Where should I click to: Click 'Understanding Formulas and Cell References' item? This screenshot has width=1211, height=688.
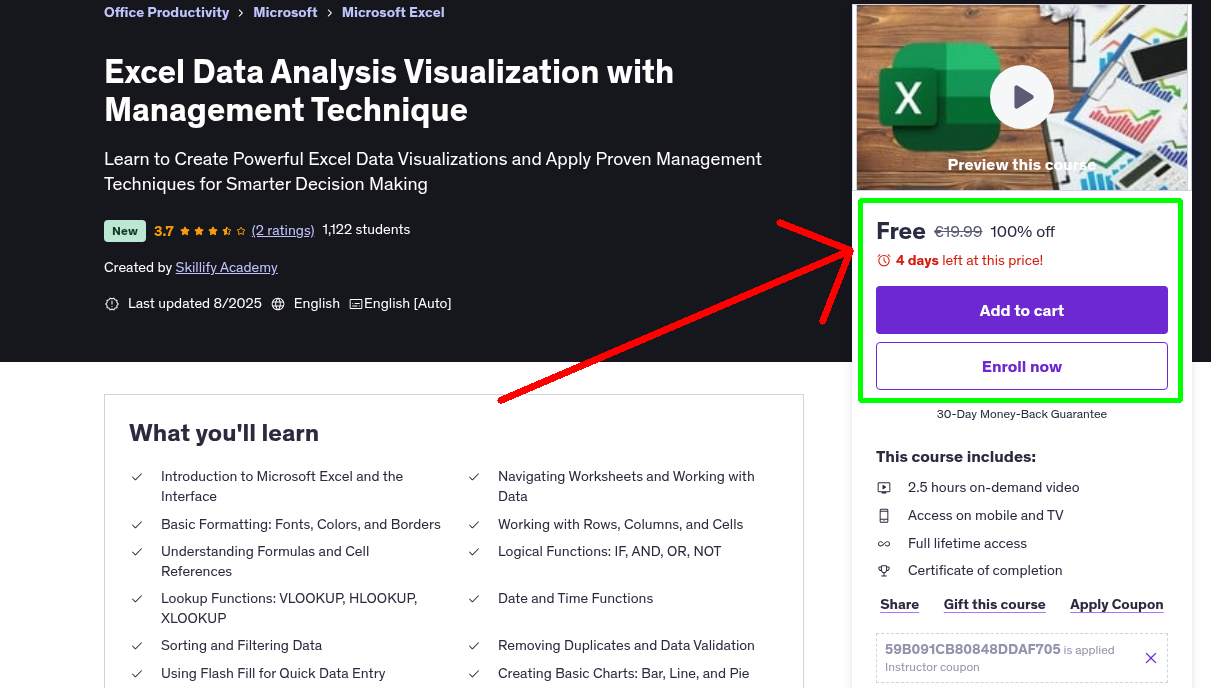click(x=265, y=561)
